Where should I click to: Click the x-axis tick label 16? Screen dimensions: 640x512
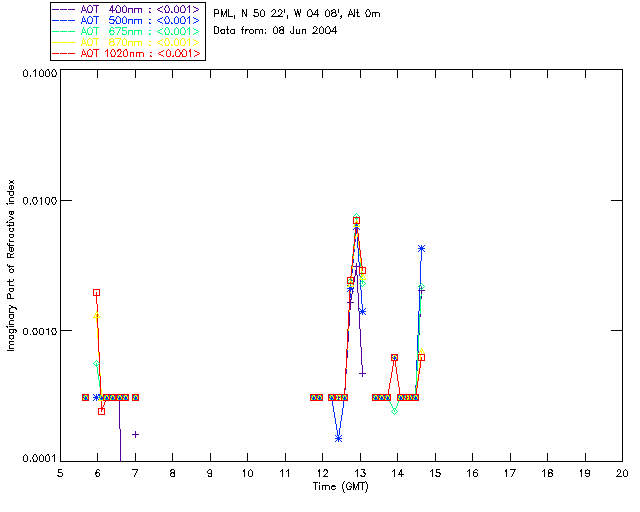(473, 473)
